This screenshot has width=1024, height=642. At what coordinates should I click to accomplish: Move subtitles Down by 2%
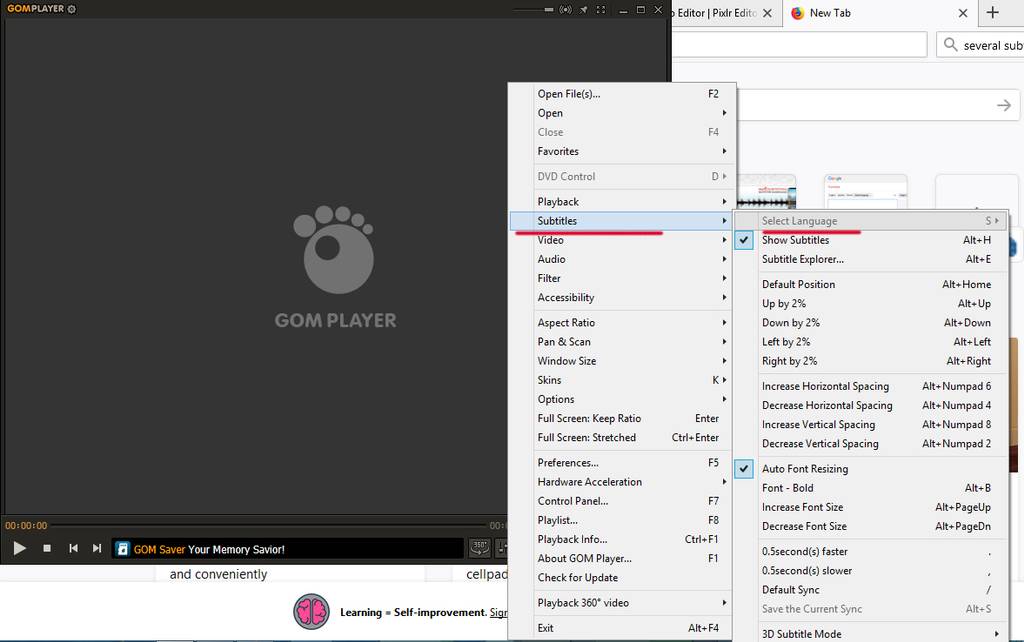click(x=871, y=322)
